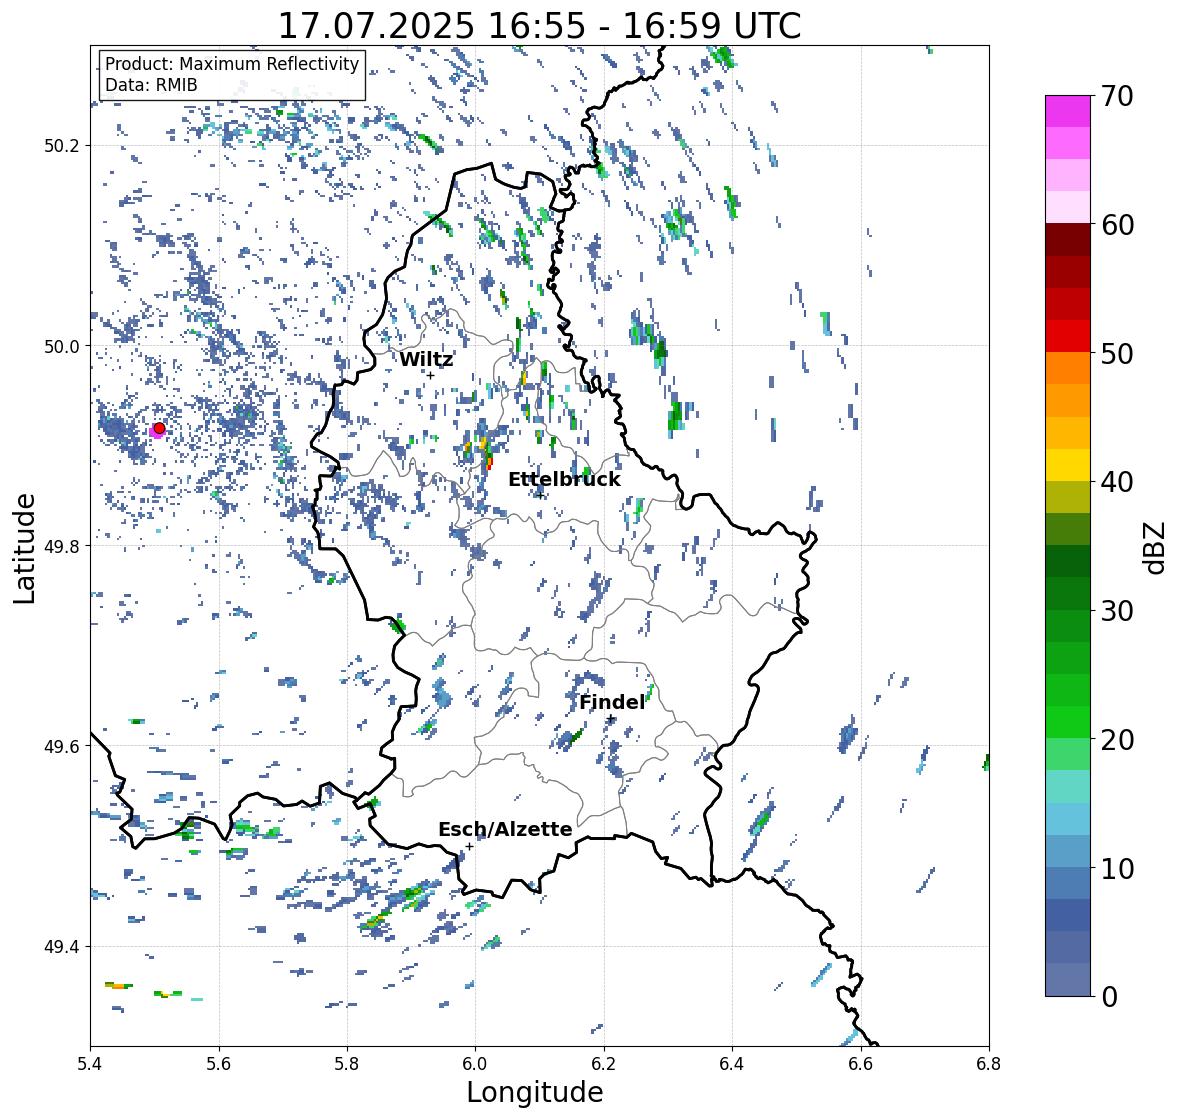Screen dimensions: 1179x1117
Task: Click the yellow colorbar segment just above 40
Action: (x=1068, y=465)
